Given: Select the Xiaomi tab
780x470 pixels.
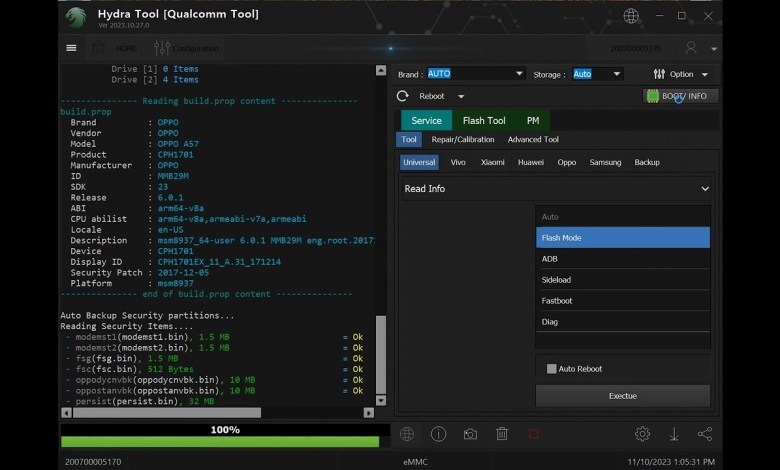Looking at the screenshot, I should pos(492,162).
